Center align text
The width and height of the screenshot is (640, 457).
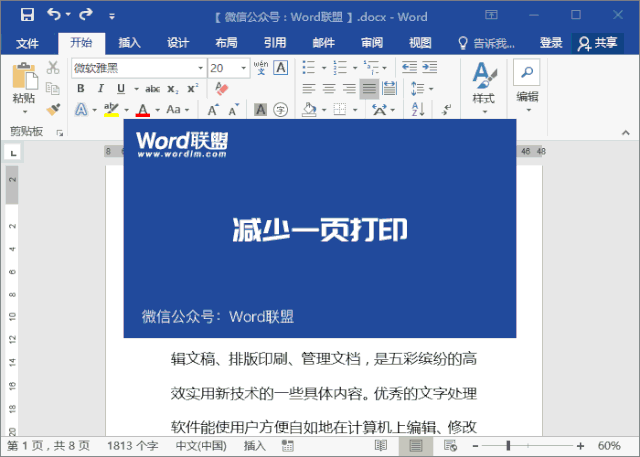tap(329, 89)
